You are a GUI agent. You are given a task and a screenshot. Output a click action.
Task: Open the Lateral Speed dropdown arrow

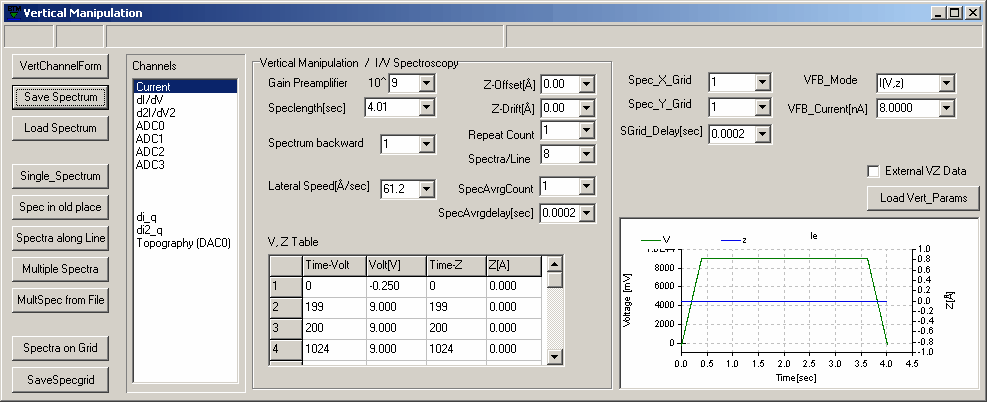[426, 189]
